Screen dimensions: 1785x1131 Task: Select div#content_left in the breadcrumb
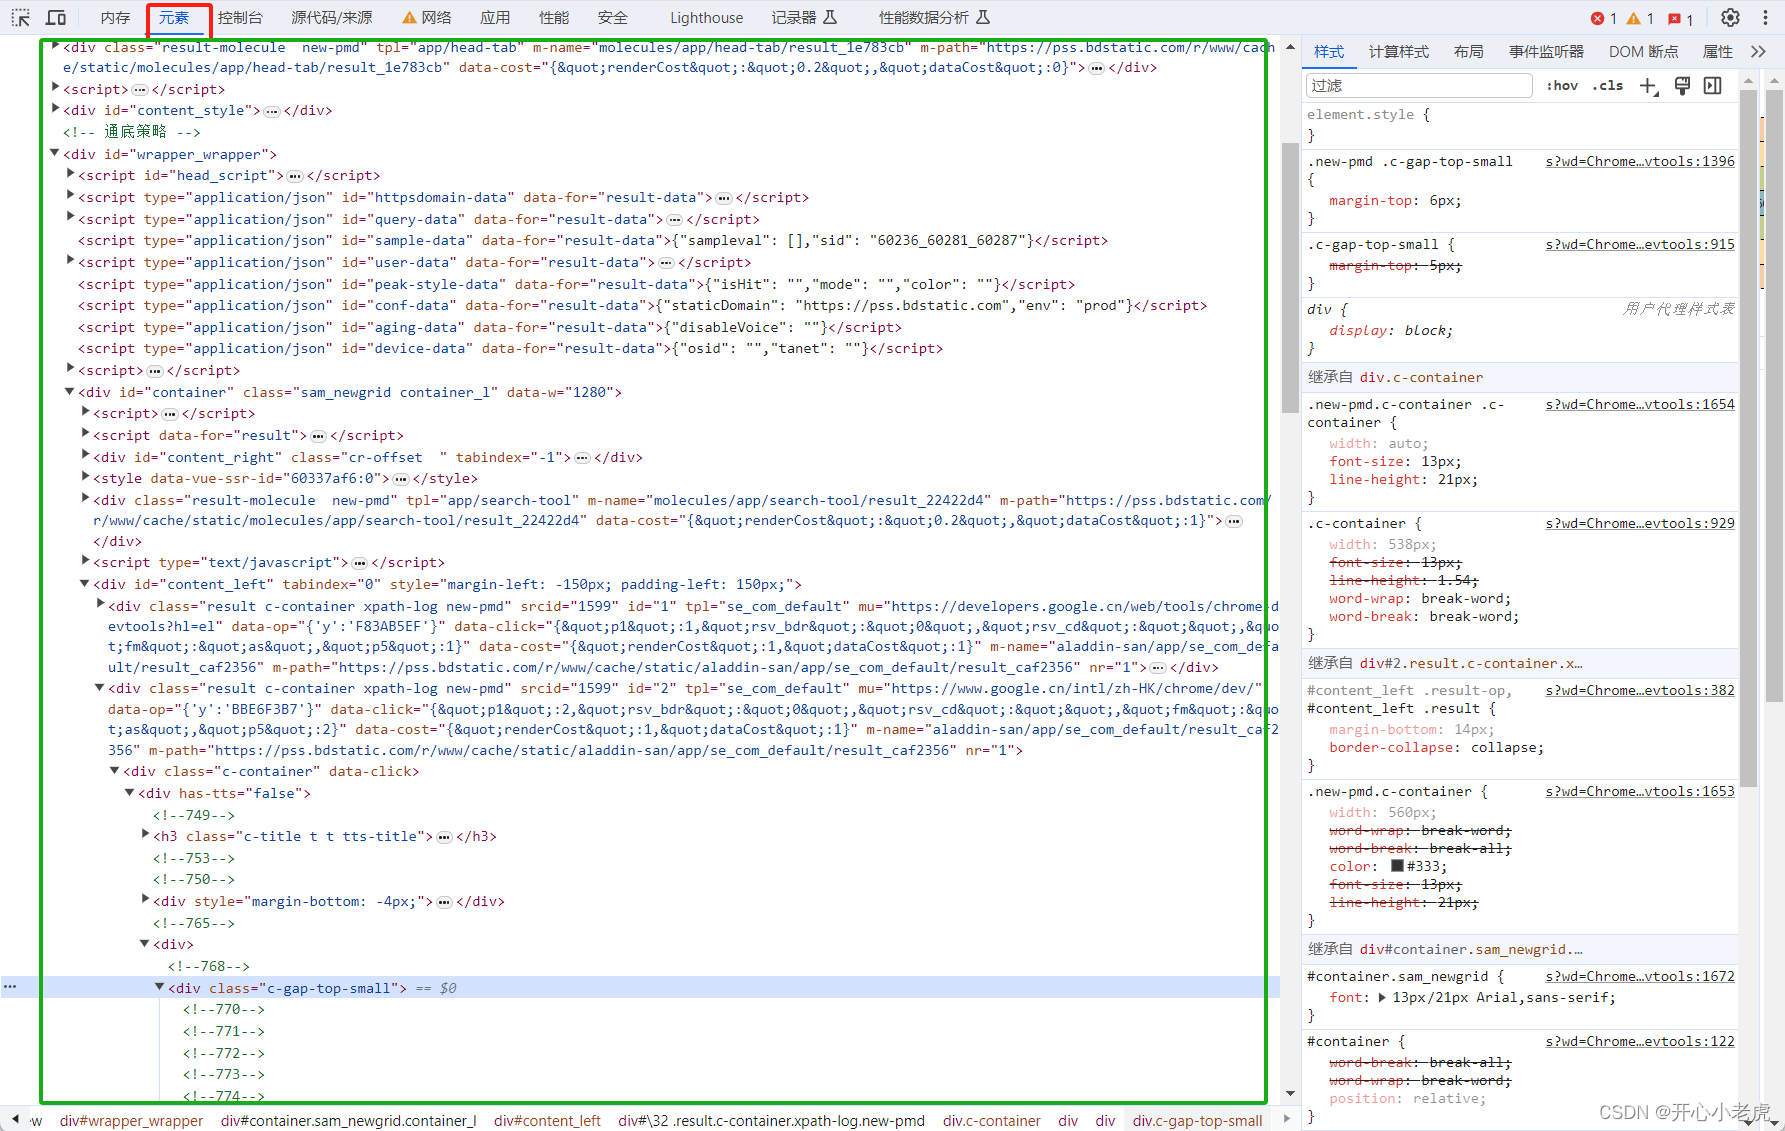pos(547,1121)
